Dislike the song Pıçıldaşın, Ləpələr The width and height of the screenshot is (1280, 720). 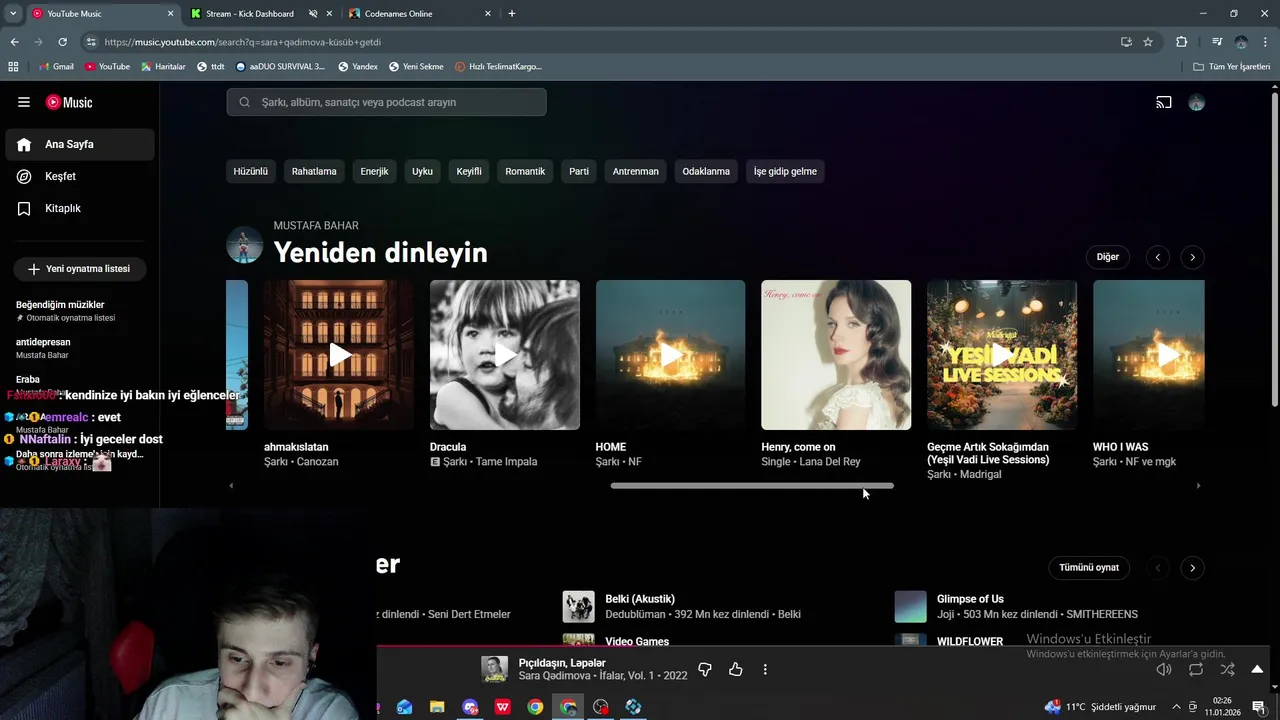point(705,670)
